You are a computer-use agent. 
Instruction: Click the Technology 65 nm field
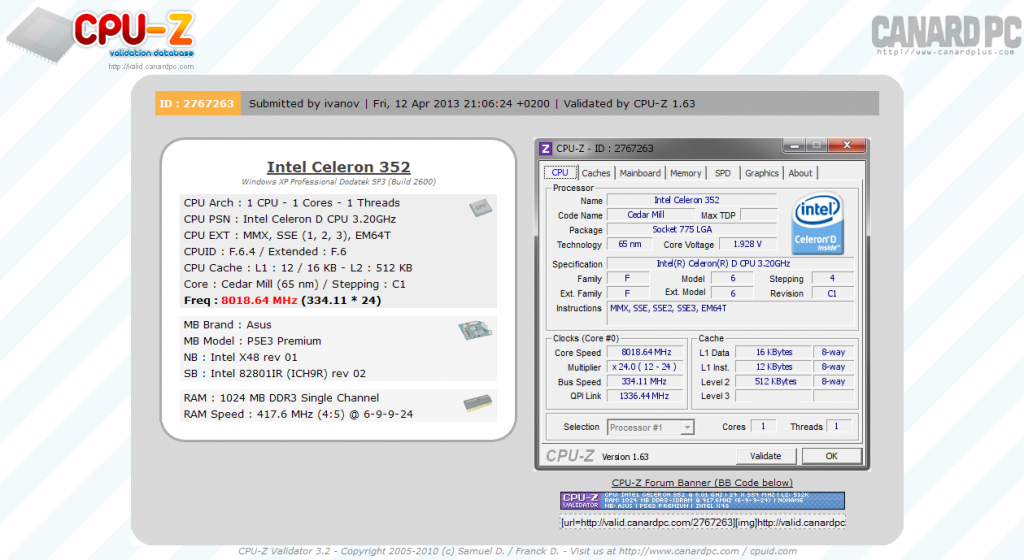point(630,244)
